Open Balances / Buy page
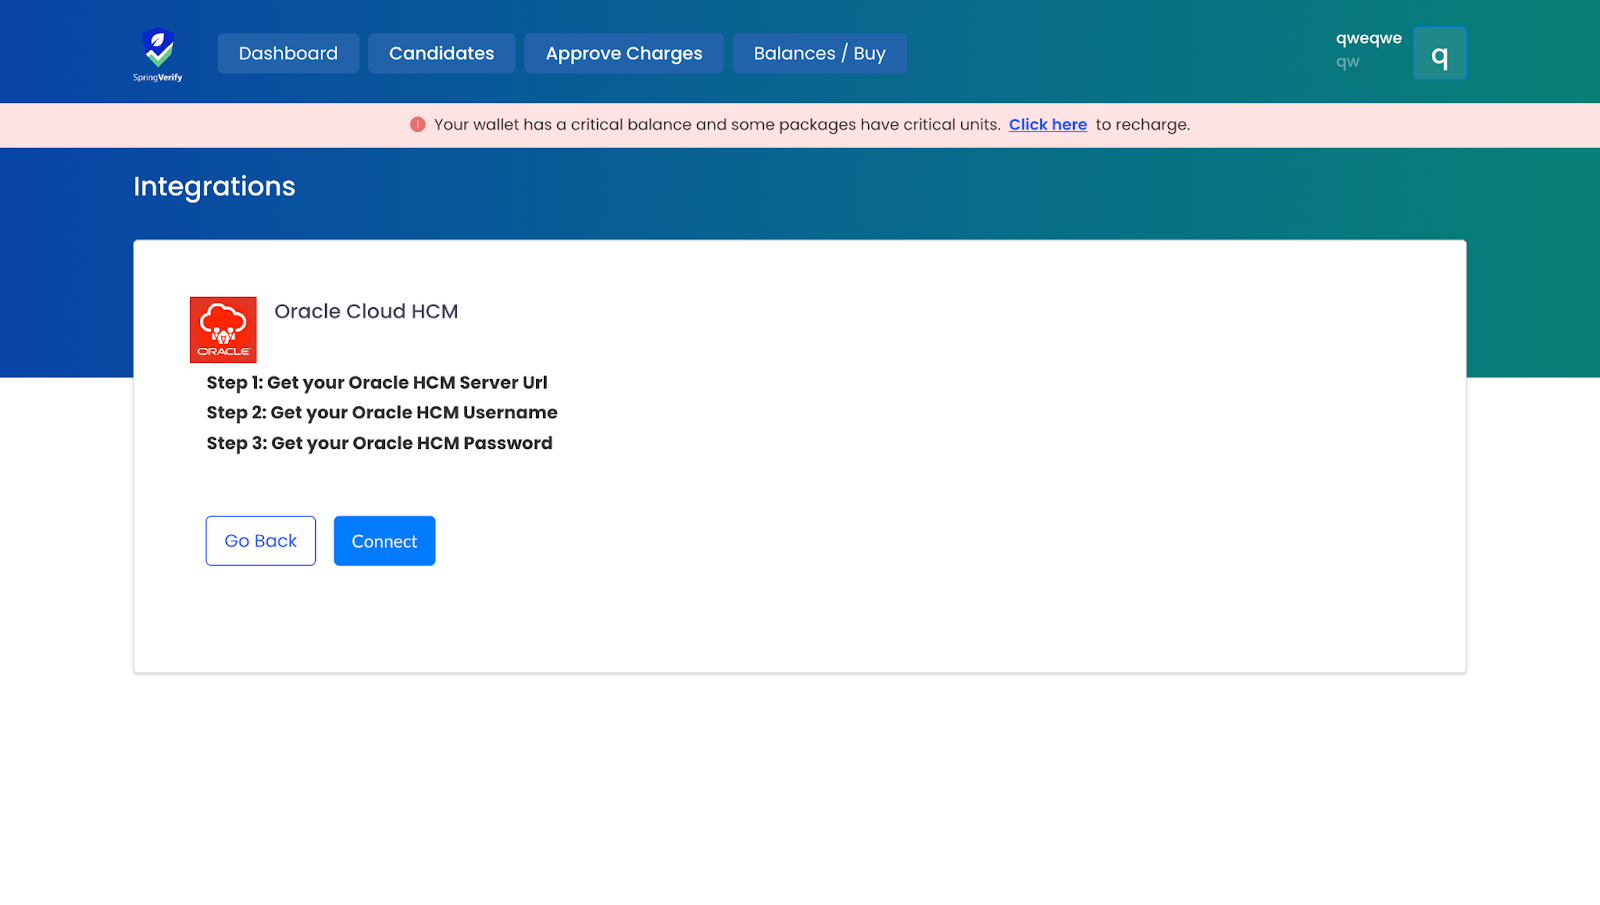The image size is (1600, 905). point(819,53)
